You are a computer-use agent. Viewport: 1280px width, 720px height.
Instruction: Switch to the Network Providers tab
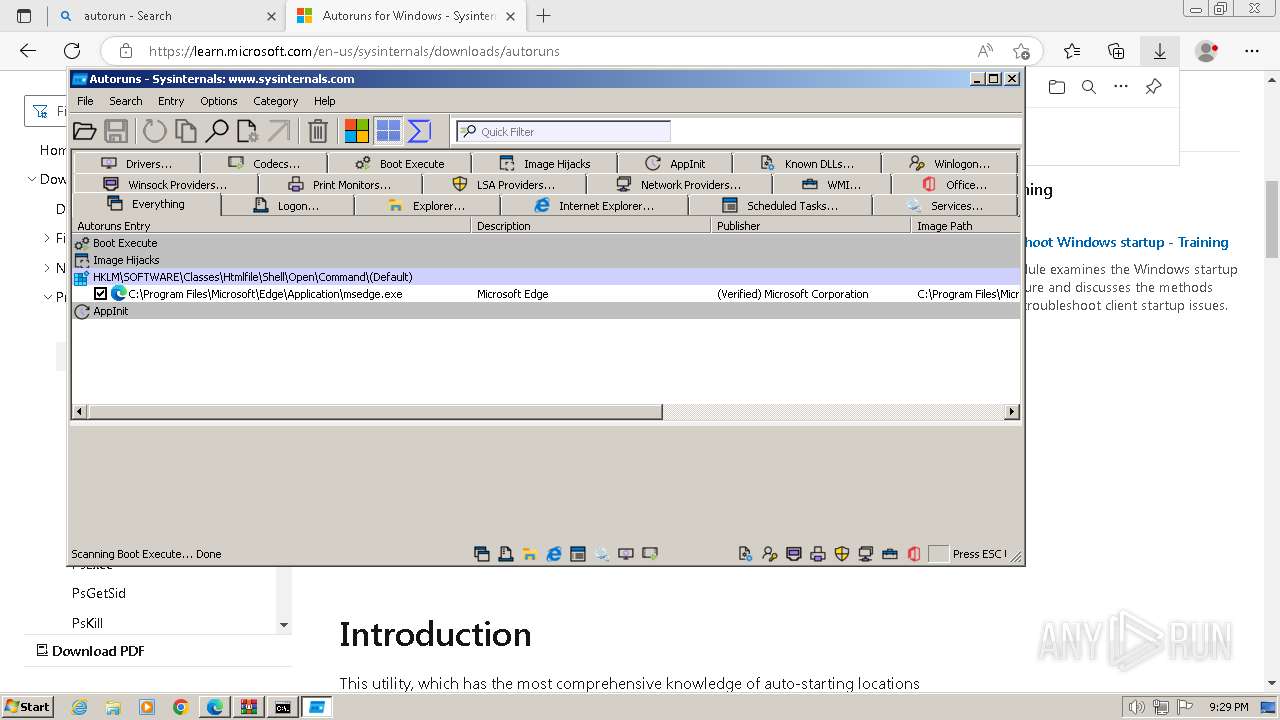(679, 184)
